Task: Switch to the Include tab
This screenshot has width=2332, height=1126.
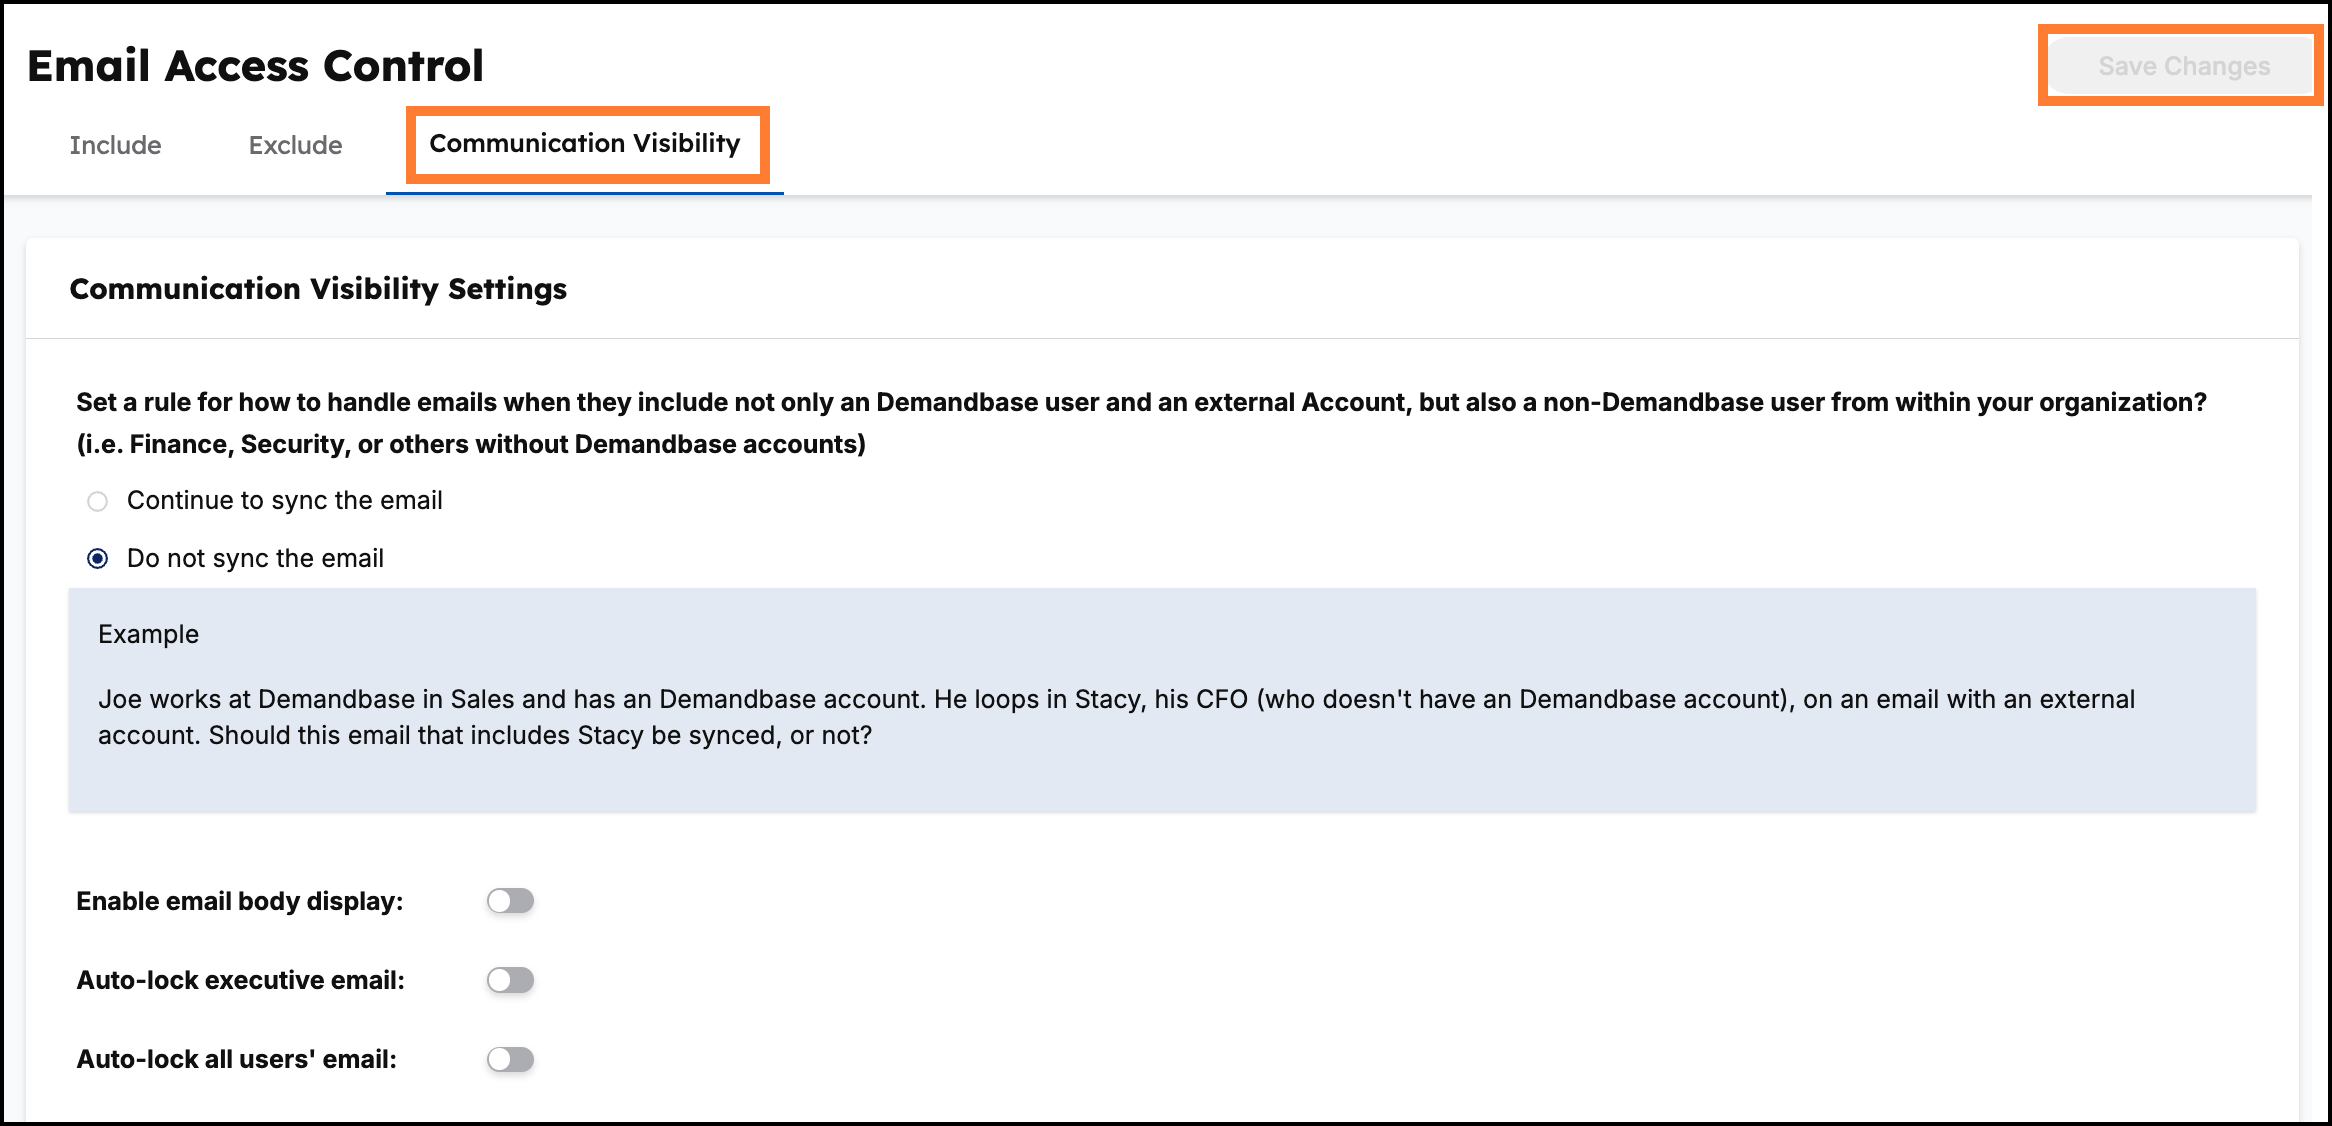Action: (115, 145)
